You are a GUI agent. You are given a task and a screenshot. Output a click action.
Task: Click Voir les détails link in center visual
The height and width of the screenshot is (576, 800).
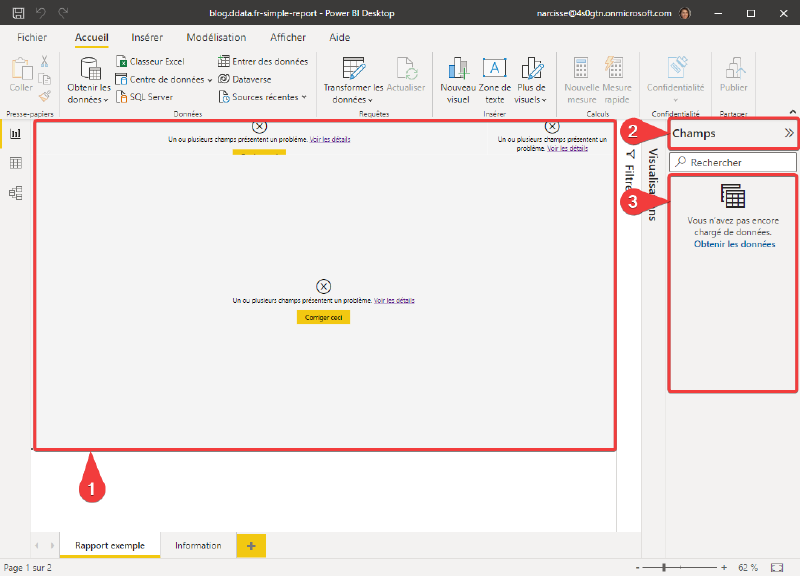(x=394, y=300)
